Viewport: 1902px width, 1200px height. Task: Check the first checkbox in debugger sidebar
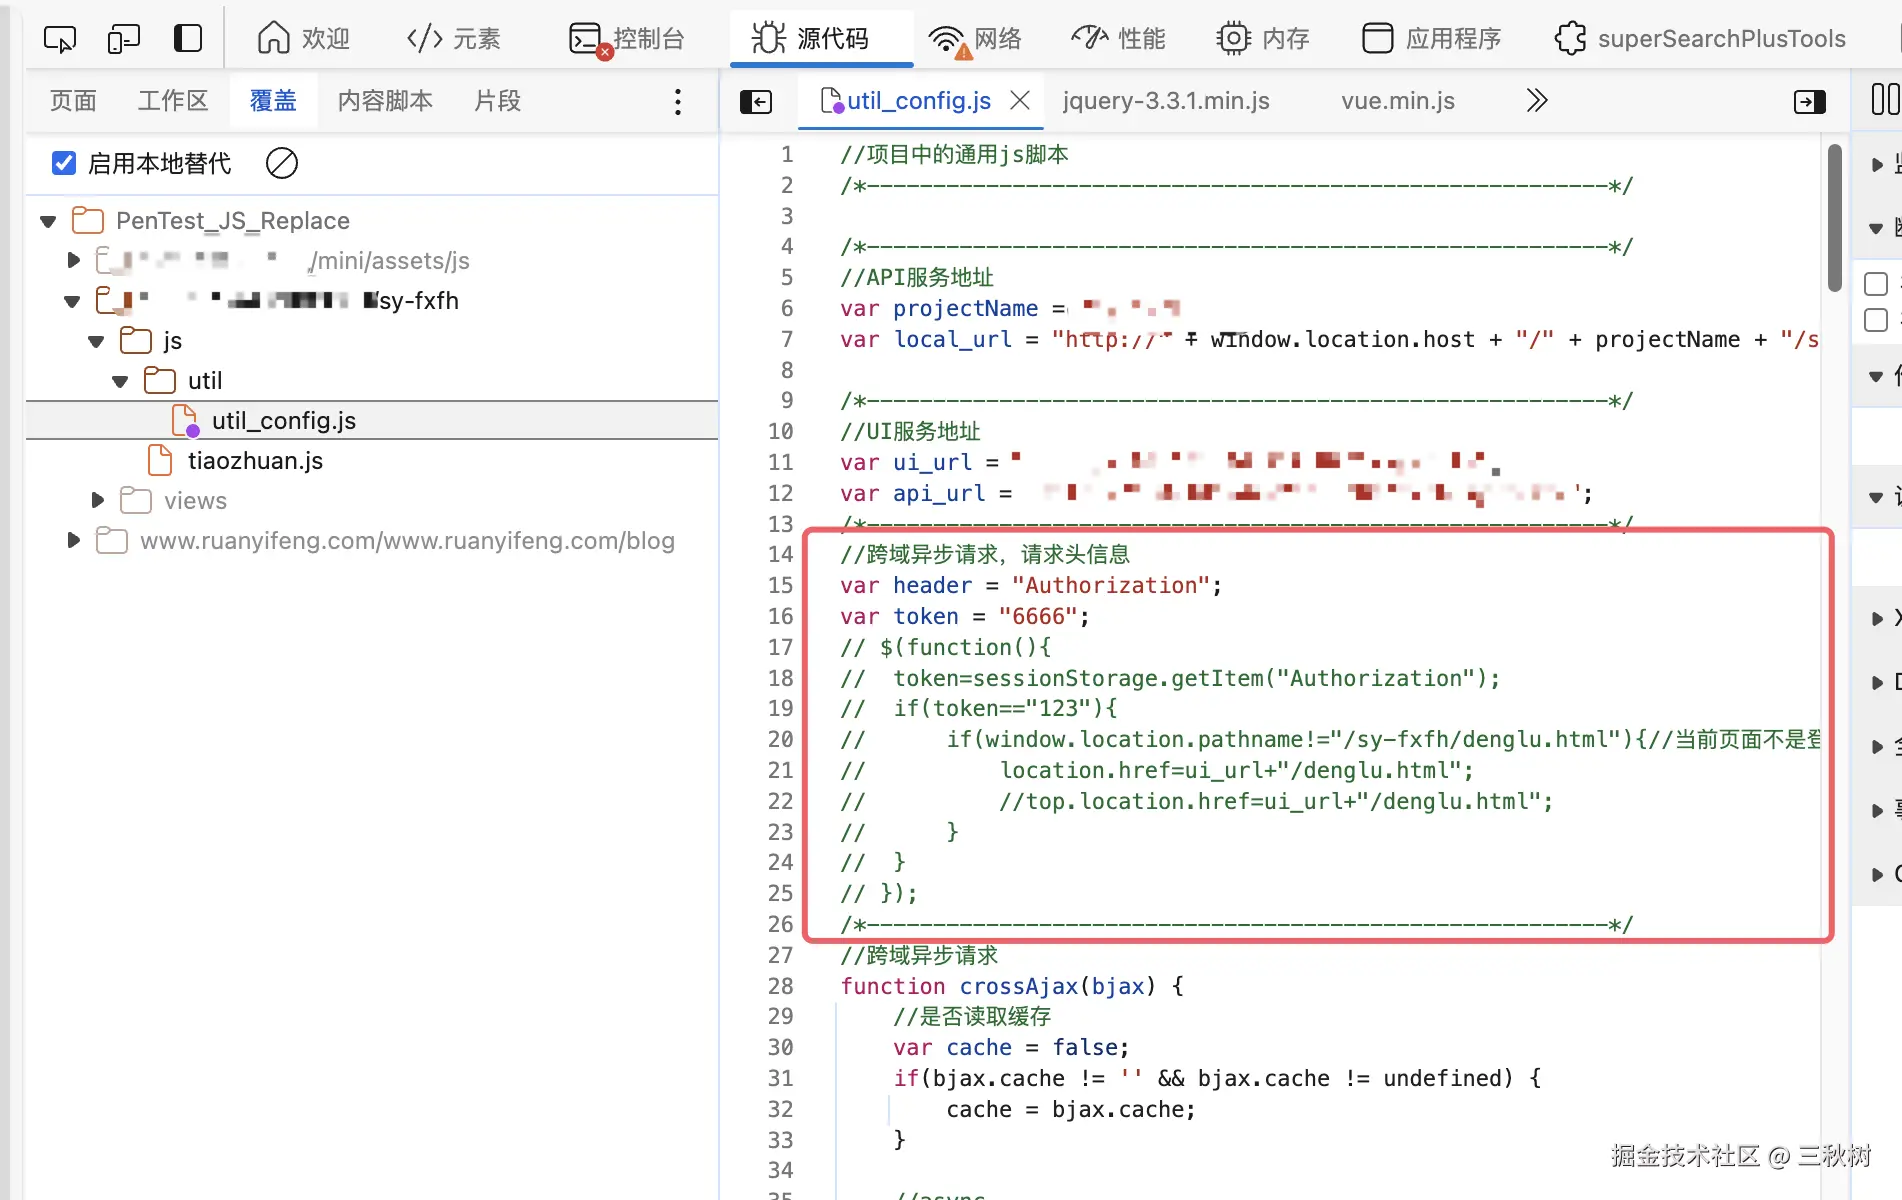pyautogui.click(x=1876, y=284)
